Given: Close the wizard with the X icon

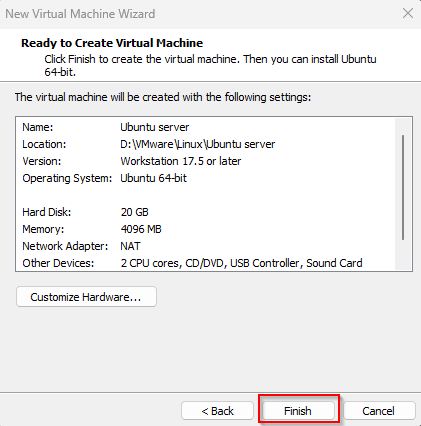Looking at the screenshot, I should coord(408,14).
